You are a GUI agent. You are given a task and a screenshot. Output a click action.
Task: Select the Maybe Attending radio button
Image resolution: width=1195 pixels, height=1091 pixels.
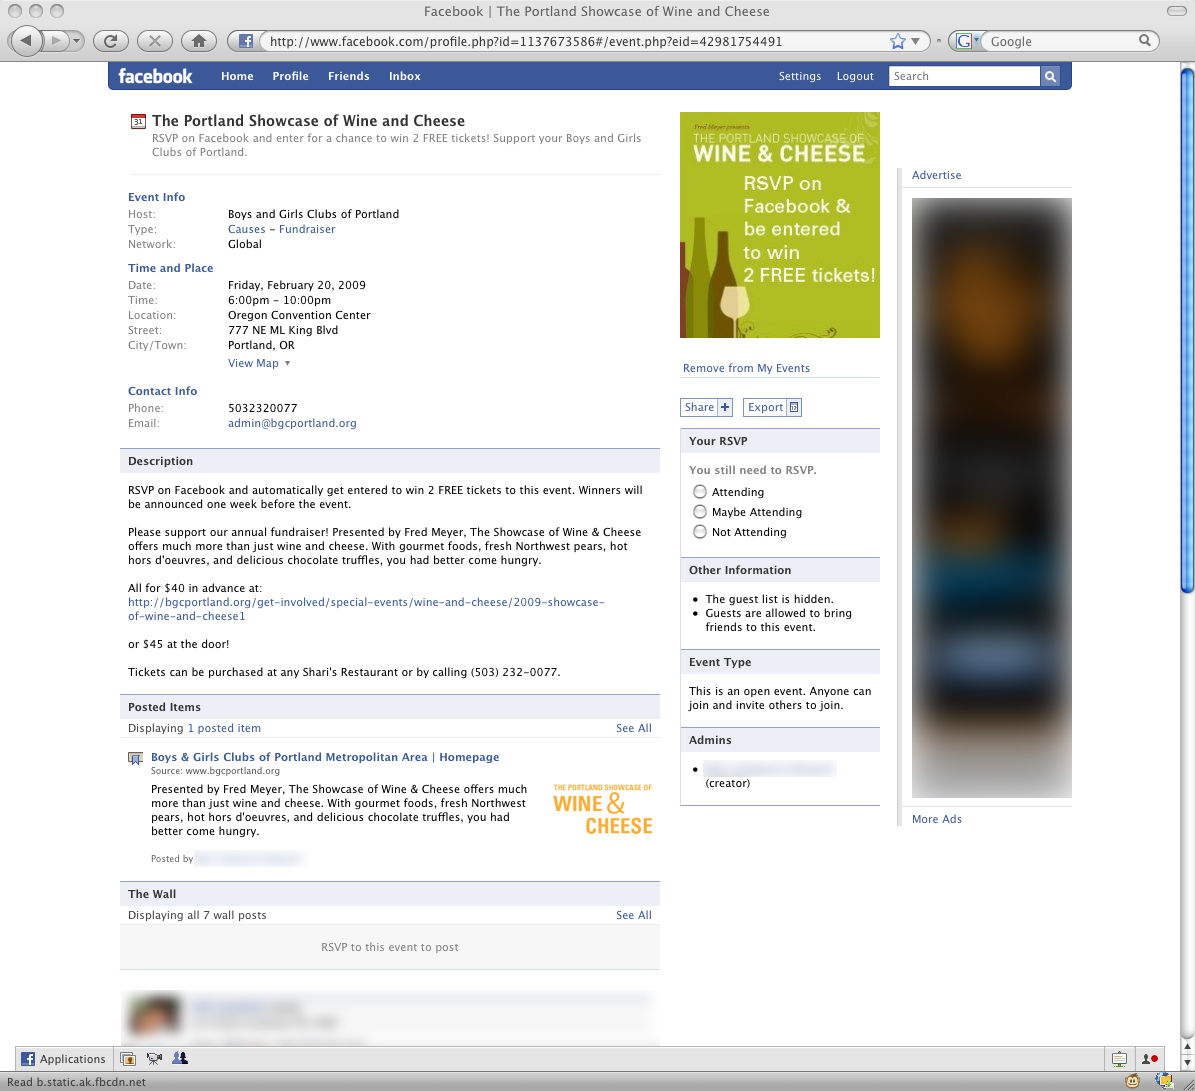pyautogui.click(x=700, y=511)
